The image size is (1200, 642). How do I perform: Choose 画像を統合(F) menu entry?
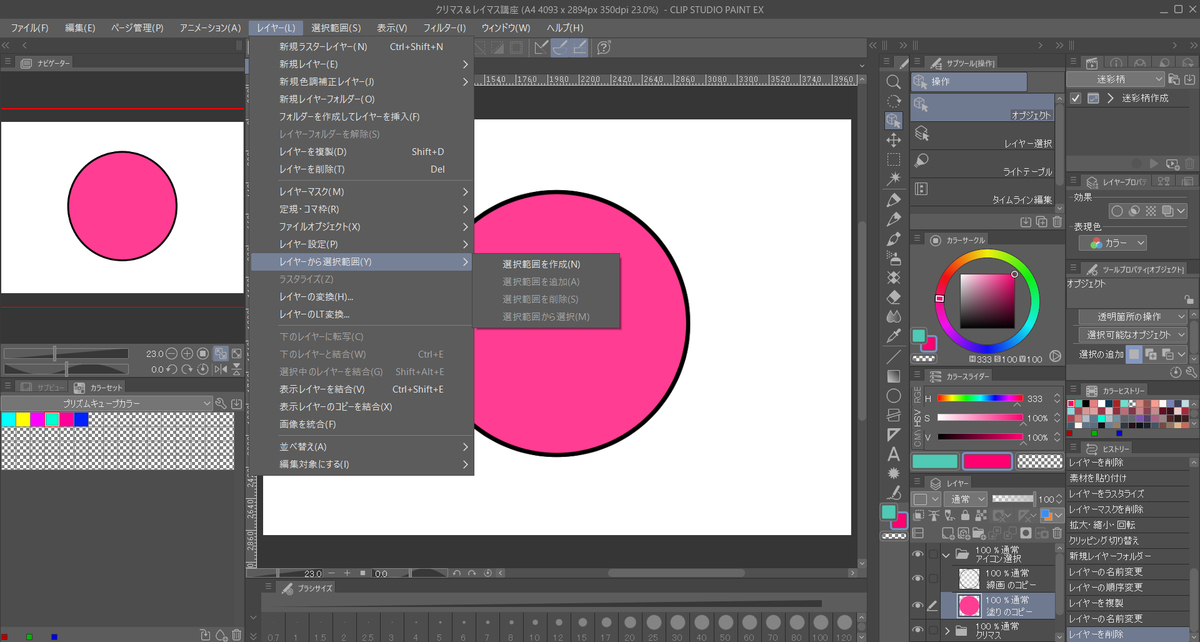pos(360,424)
